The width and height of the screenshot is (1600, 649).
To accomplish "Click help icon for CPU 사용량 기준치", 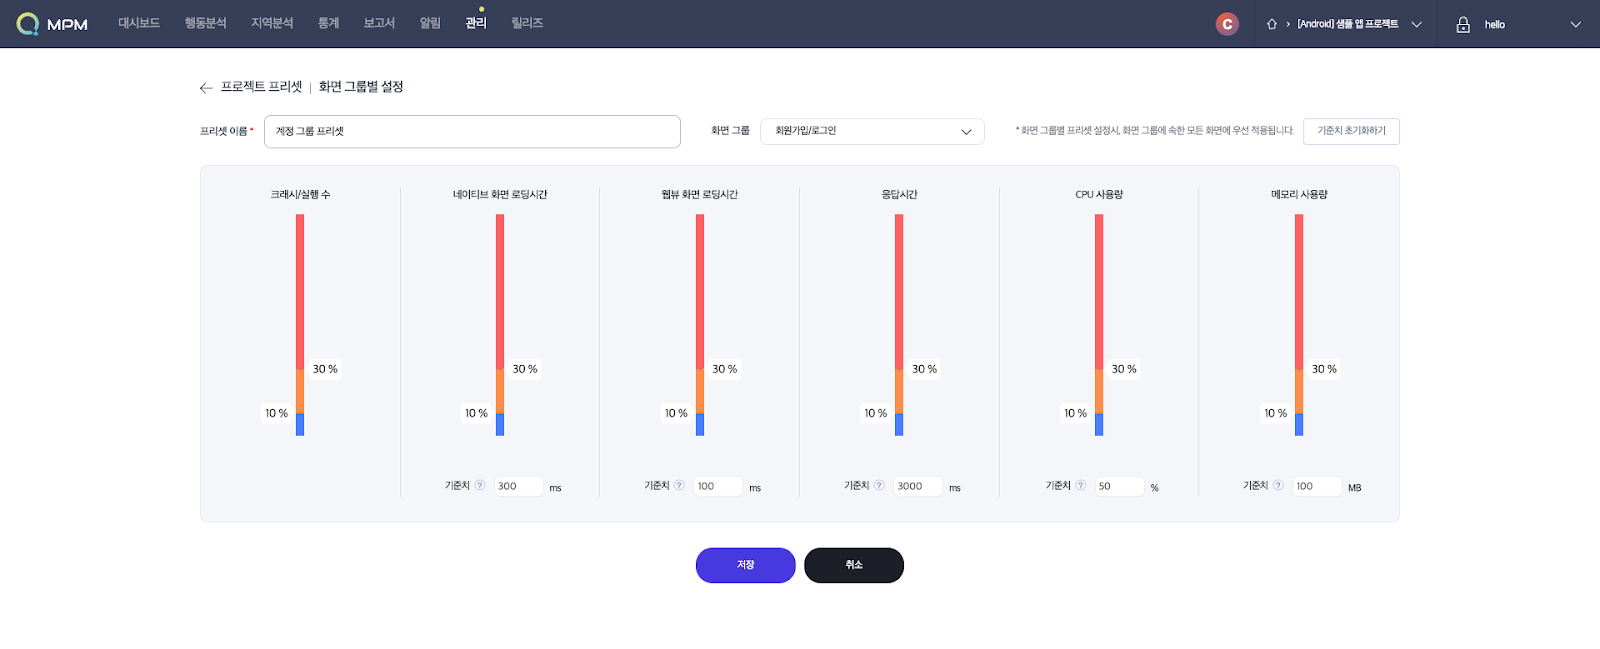I will pyautogui.click(x=1080, y=486).
